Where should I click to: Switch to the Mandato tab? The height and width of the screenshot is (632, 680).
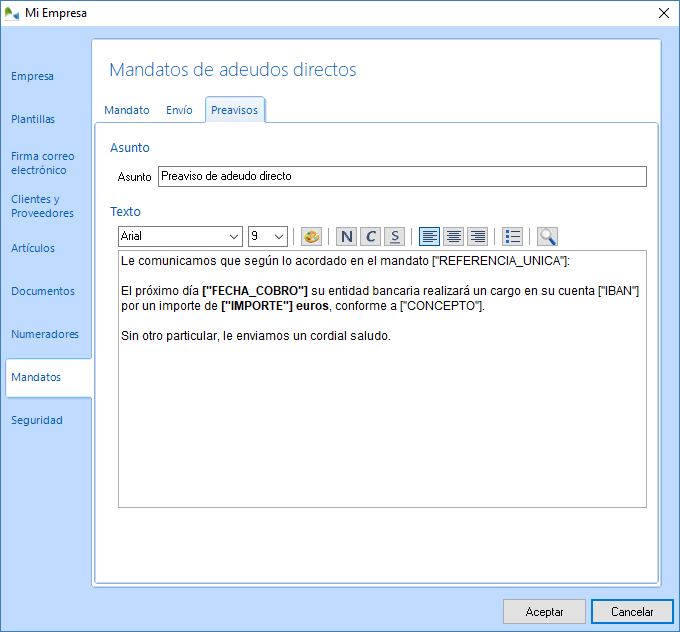(127, 111)
